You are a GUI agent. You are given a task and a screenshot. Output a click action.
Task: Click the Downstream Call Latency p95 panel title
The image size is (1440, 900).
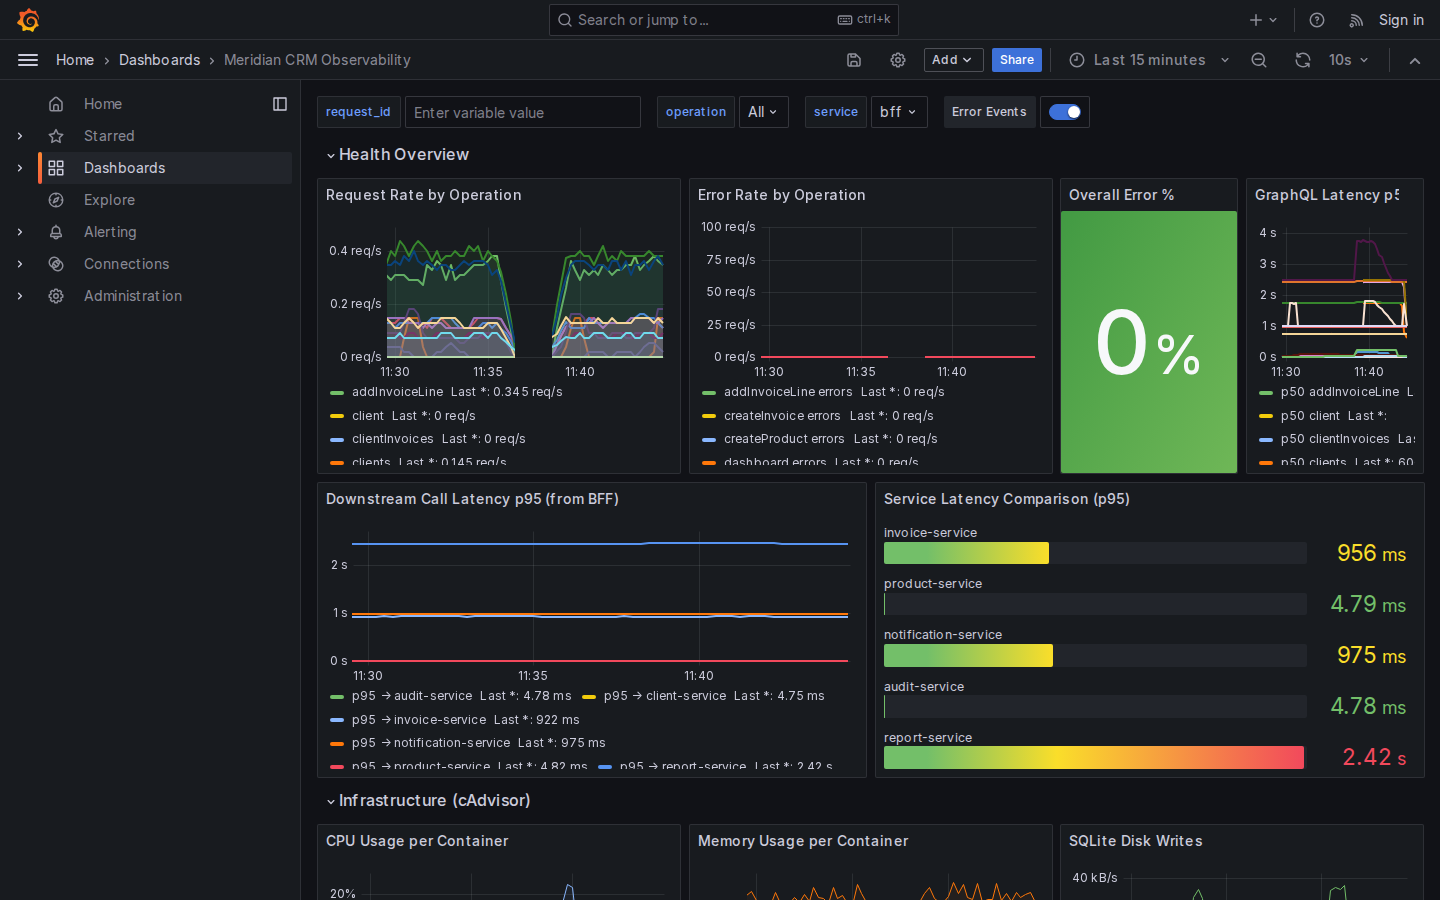click(x=472, y=499)
